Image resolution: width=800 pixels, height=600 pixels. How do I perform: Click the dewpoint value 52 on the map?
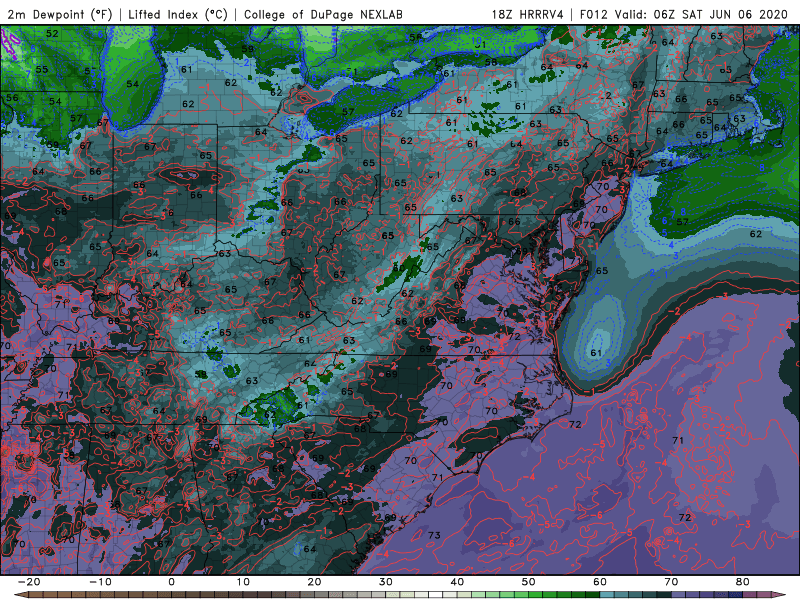point(52,34)
